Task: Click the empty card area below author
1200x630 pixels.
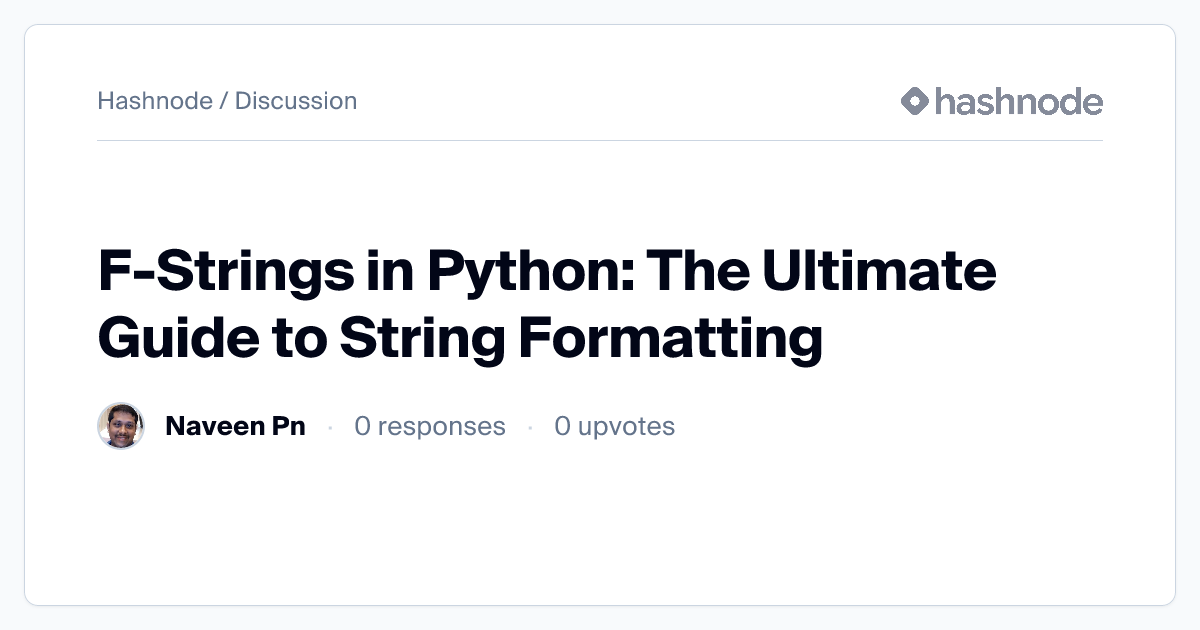Action: click(600, 530)
